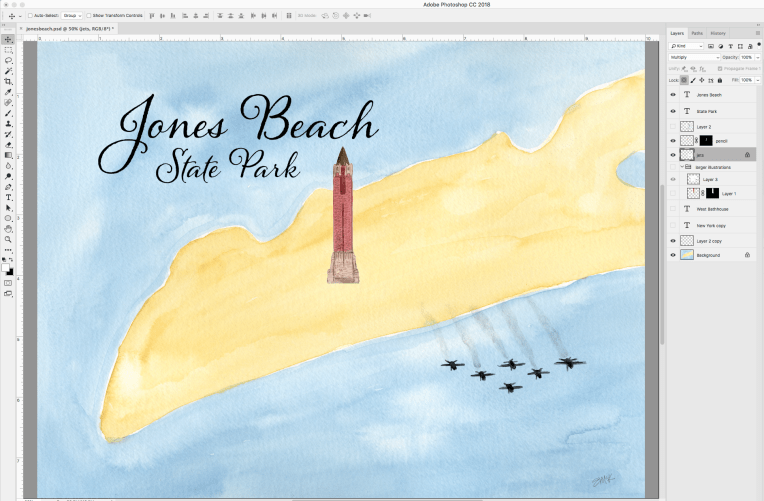
Task: Filter layers for adjustment layers
Action: pyautogui.click(x=721, y=46)
